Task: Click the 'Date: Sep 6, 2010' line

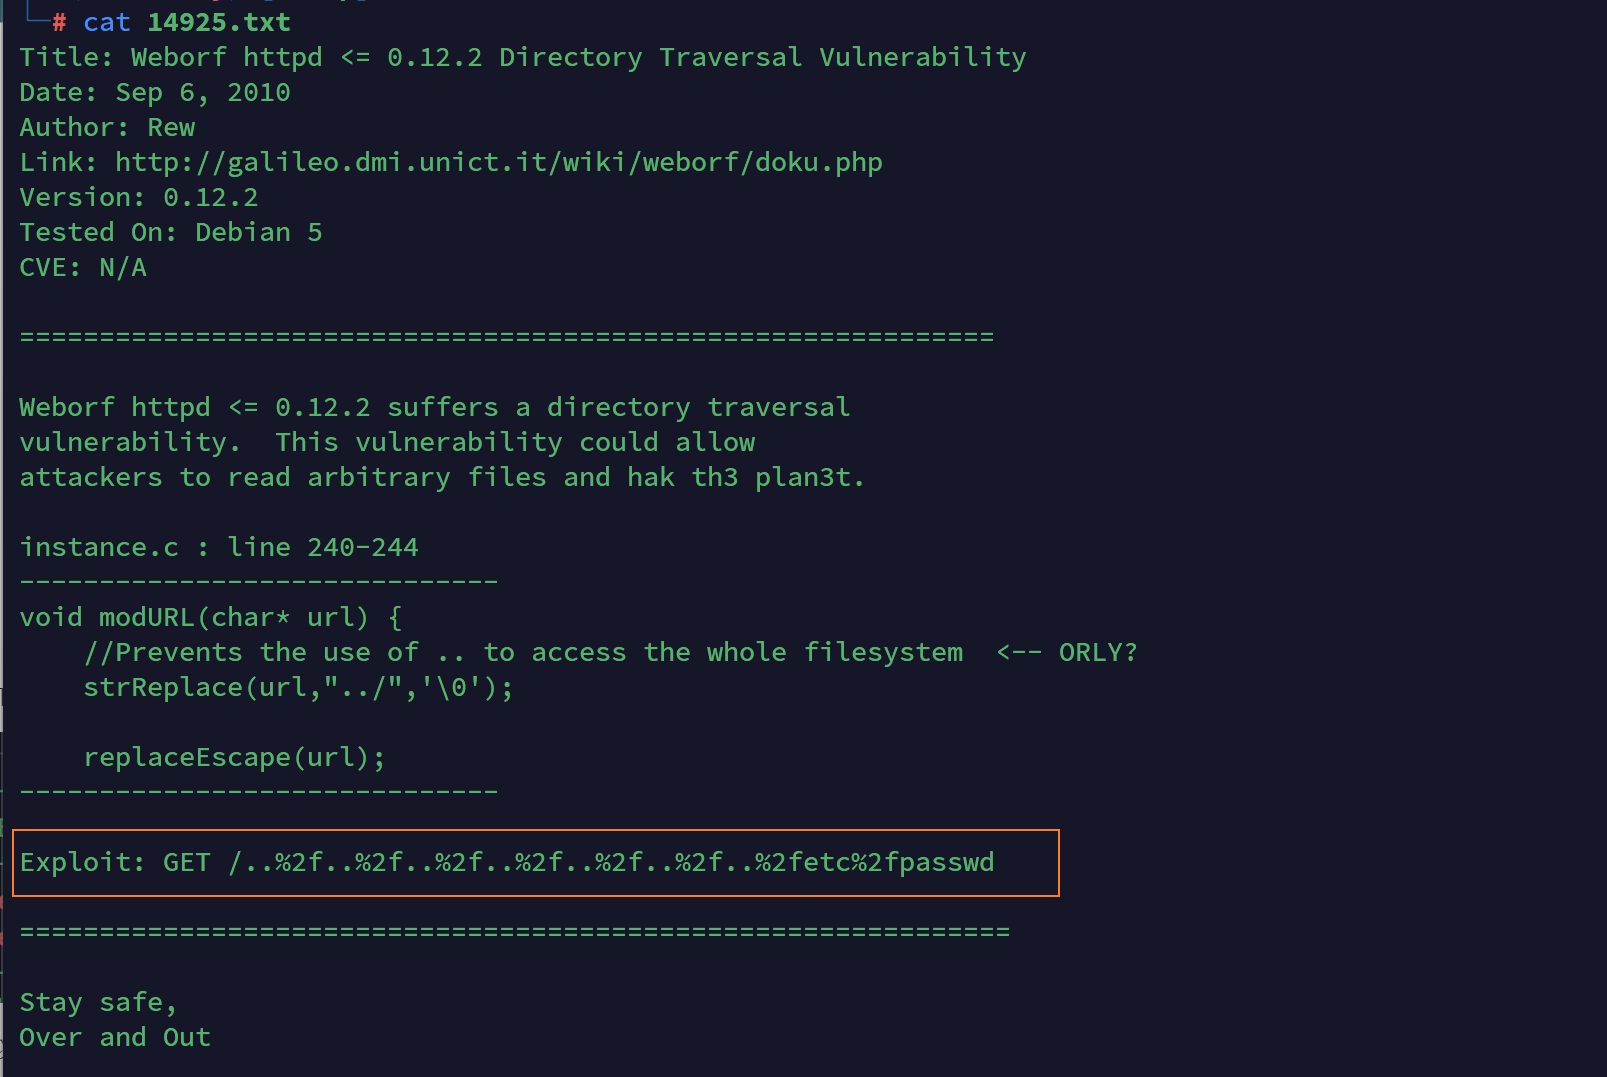Action: click(x=155, y=92)
